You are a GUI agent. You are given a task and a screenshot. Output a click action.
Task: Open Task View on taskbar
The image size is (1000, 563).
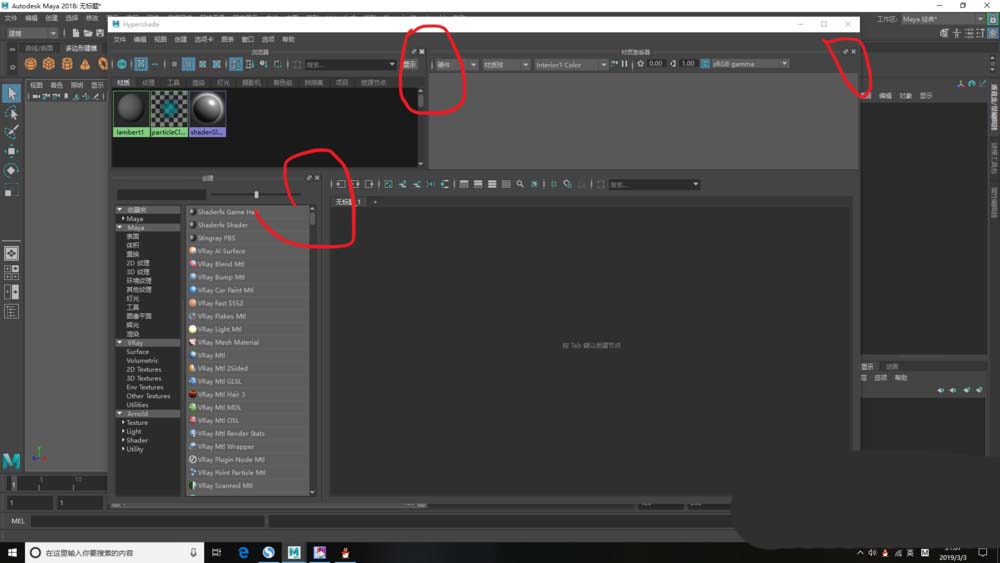coord(216,552)
